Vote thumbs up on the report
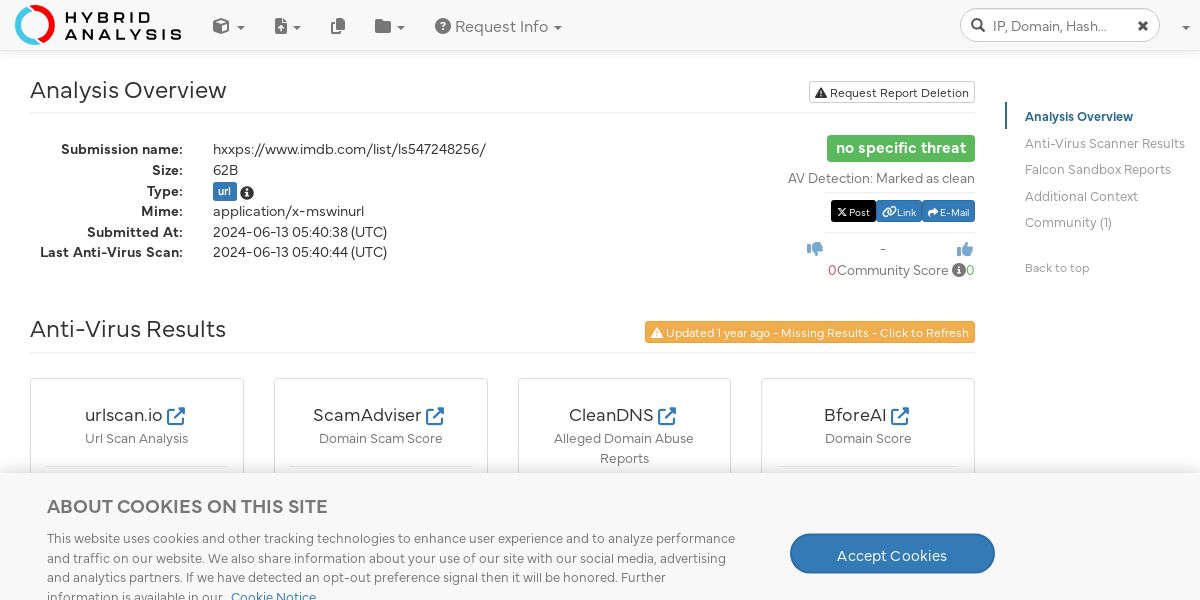This screenshot has height=600, width=1200. pyautogui.click(x=965, y=249)
